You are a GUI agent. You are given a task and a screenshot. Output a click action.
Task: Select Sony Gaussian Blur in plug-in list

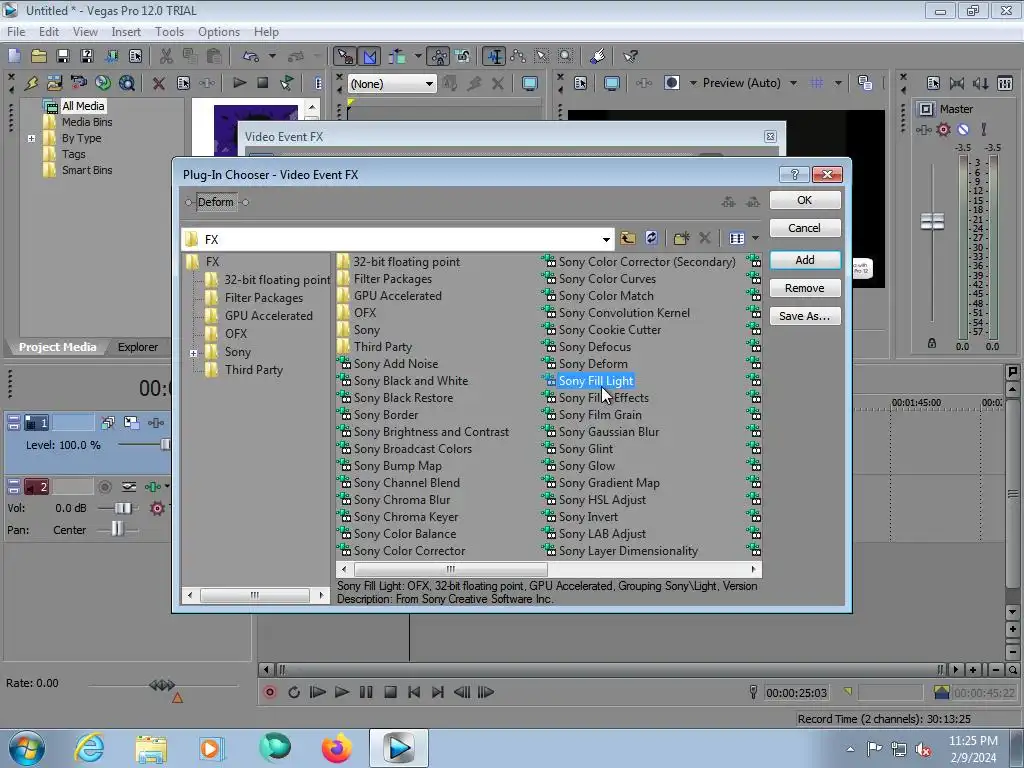pyautogui.click(x=609, y=432)
